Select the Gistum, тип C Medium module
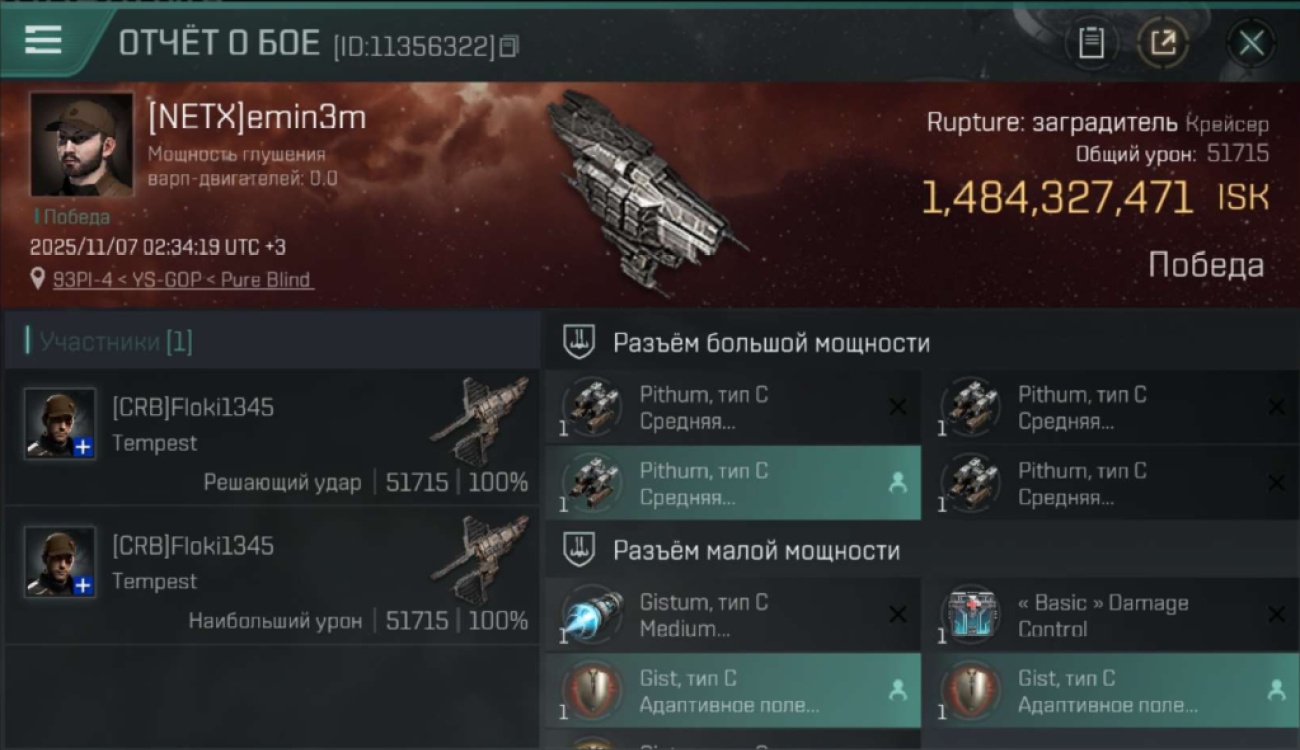 pyautogui.click(x=733, y=615)
